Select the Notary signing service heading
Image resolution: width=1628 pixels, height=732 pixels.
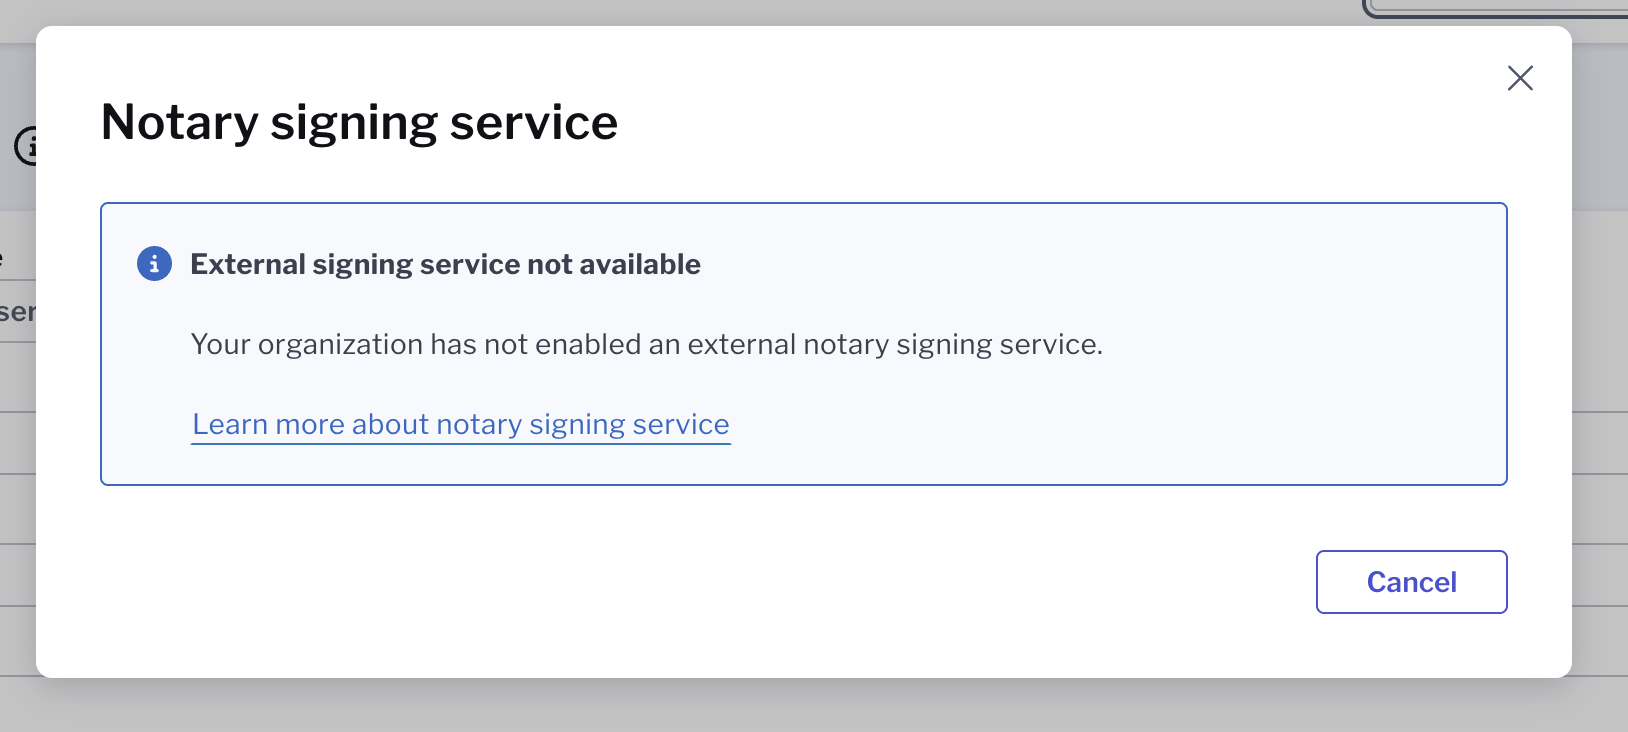point(360,122)
